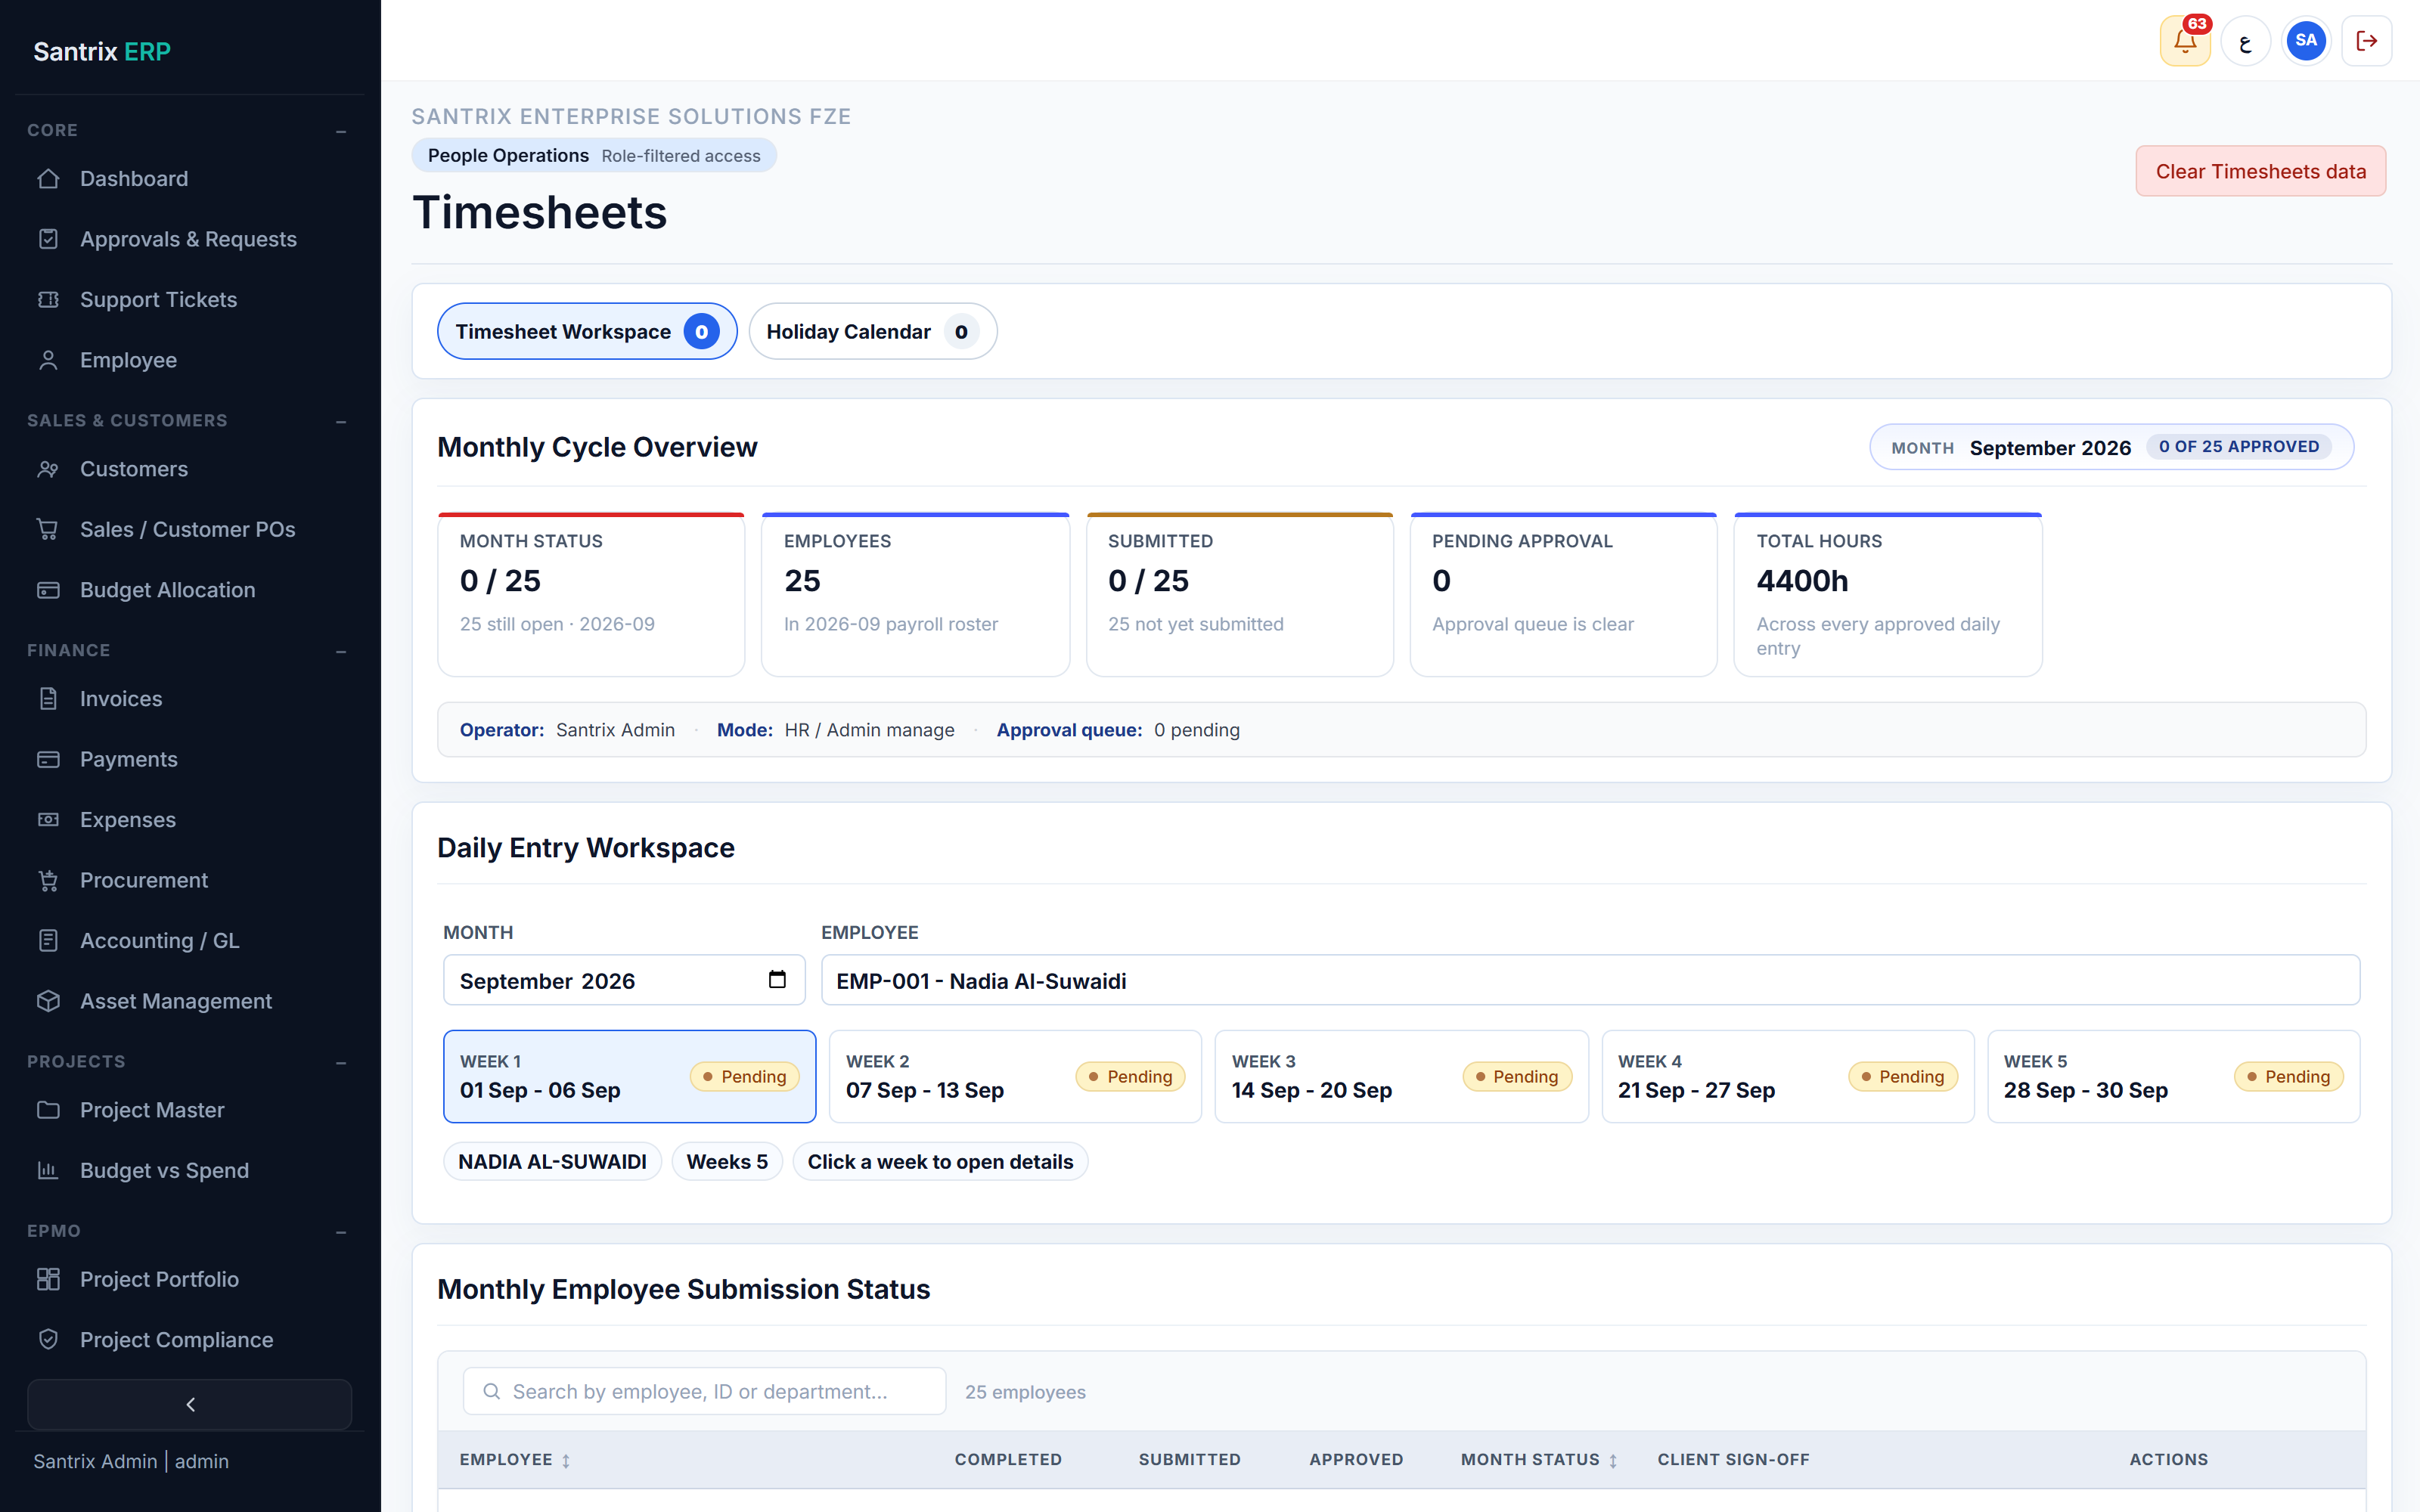Collapse the FINANCE sidebar section
This screenshot has width=2420, height=1512.
point(341,651)
